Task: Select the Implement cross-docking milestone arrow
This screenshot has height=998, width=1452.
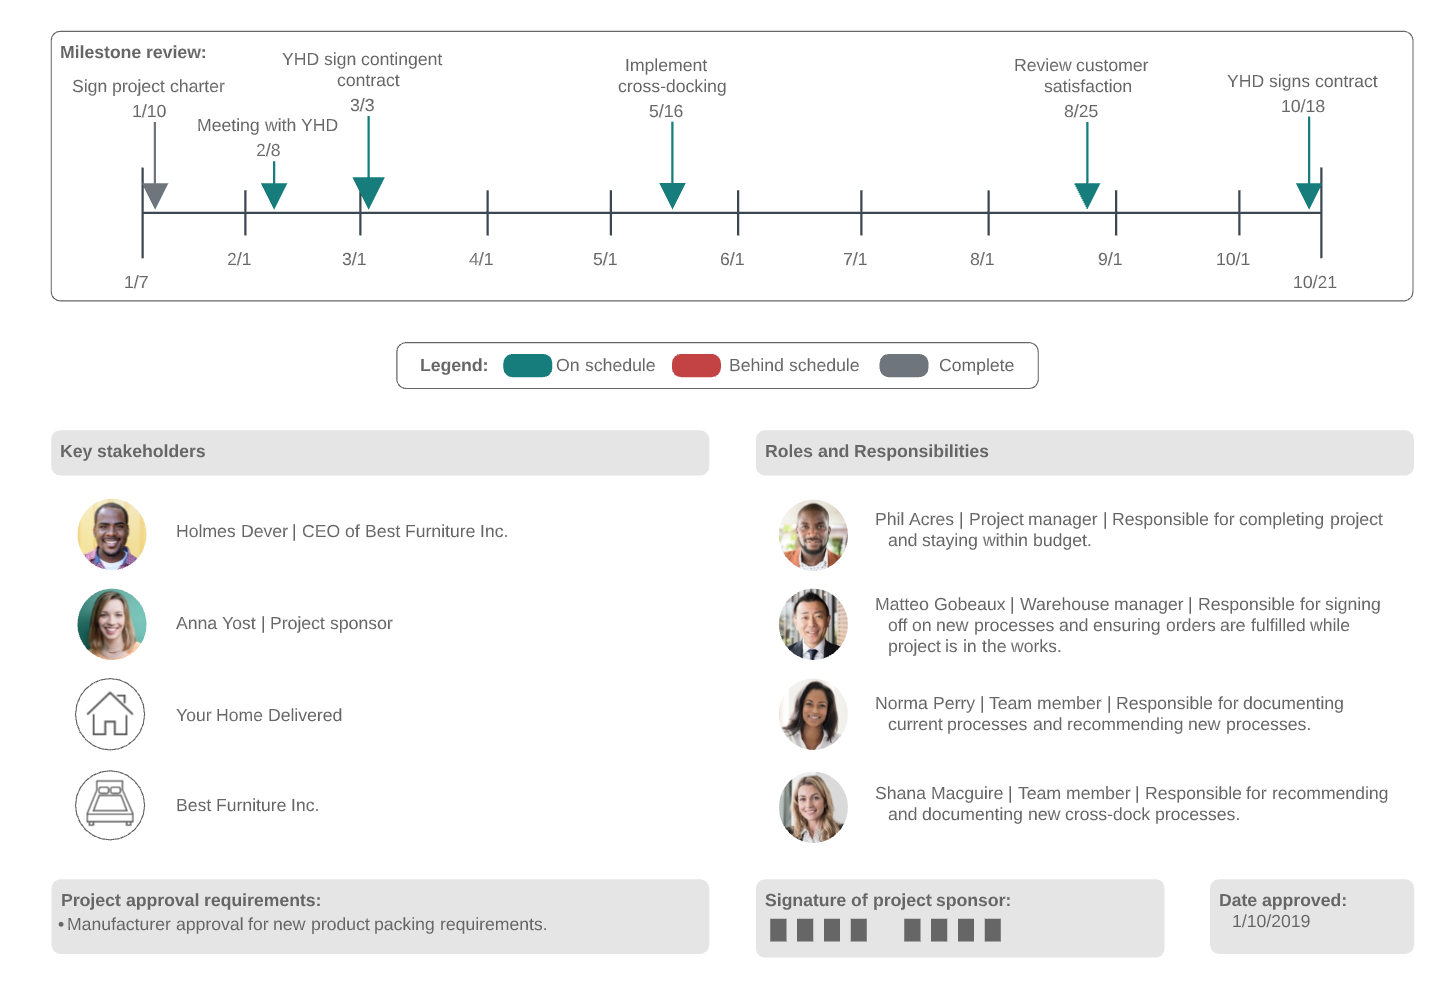Action: click(x=672, y=195)
